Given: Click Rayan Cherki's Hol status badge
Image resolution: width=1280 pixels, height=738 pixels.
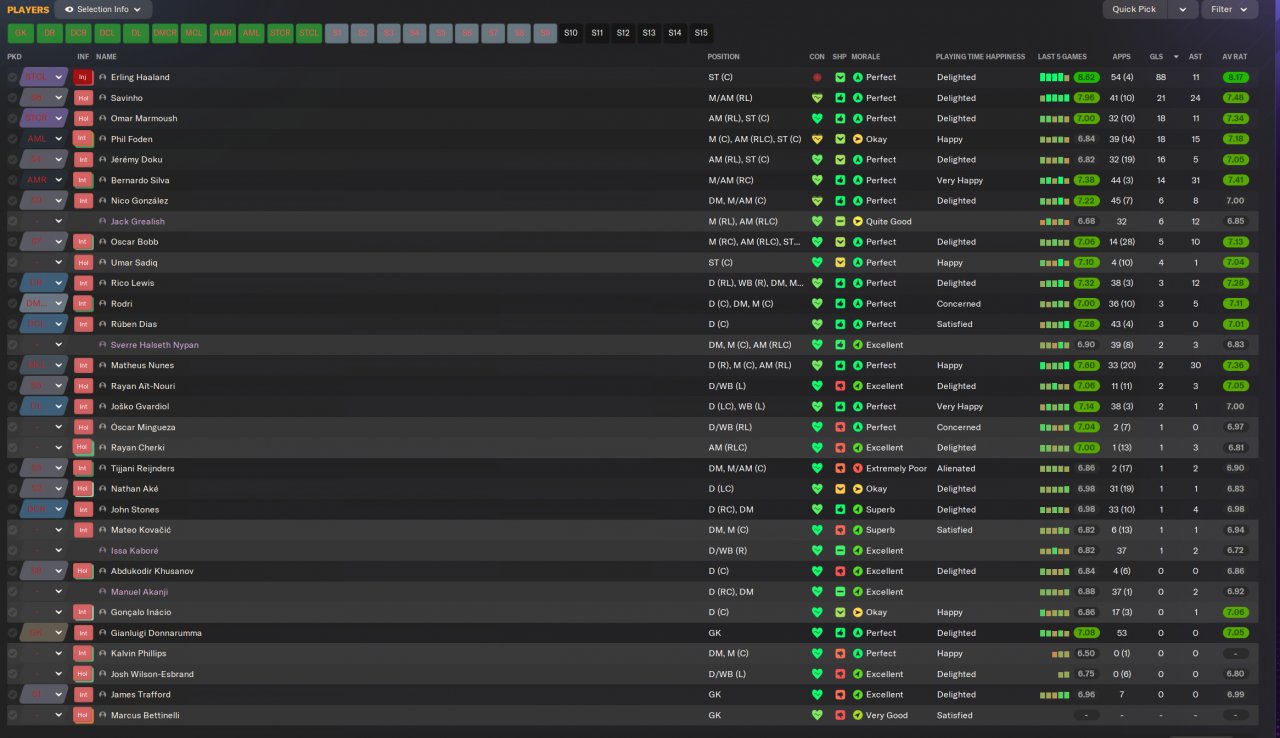Looking at the screenshot, I should click(x=83, y=447).
